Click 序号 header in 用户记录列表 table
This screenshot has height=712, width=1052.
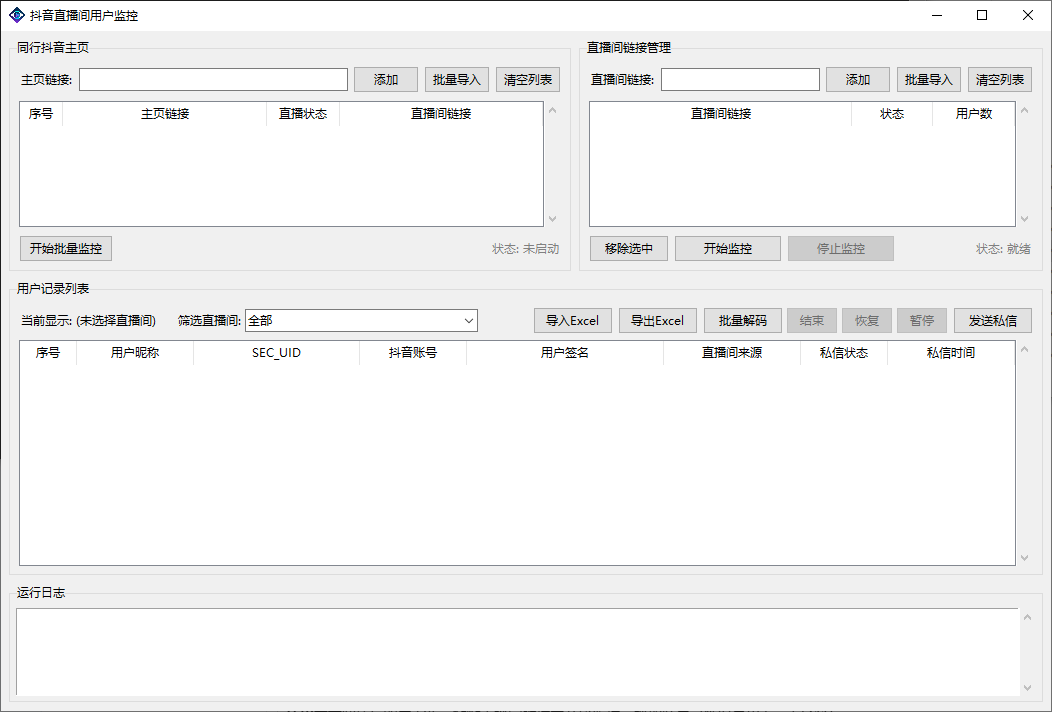(48, 353)
